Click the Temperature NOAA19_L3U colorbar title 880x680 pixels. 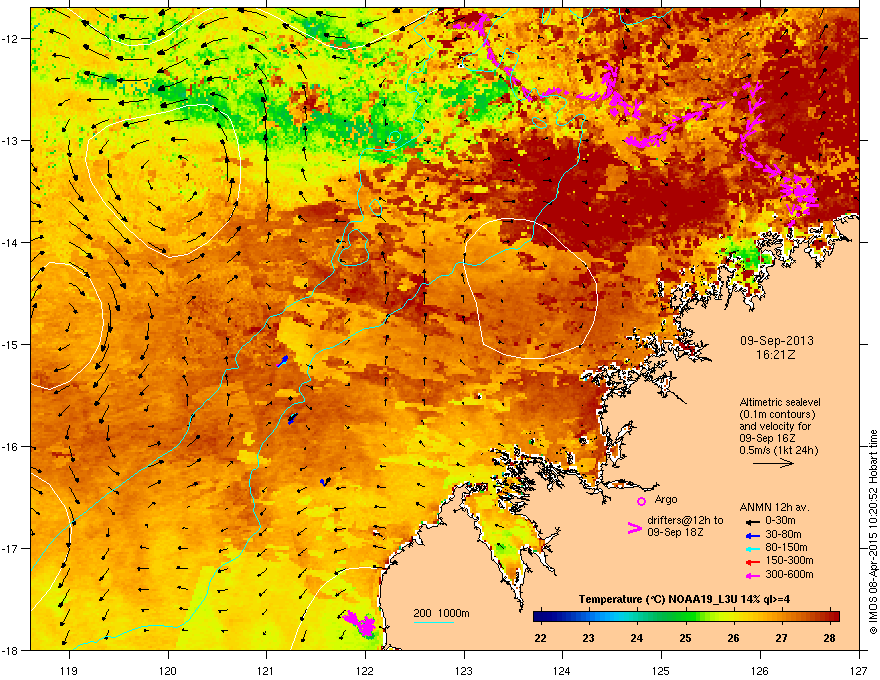pos(684,599)
